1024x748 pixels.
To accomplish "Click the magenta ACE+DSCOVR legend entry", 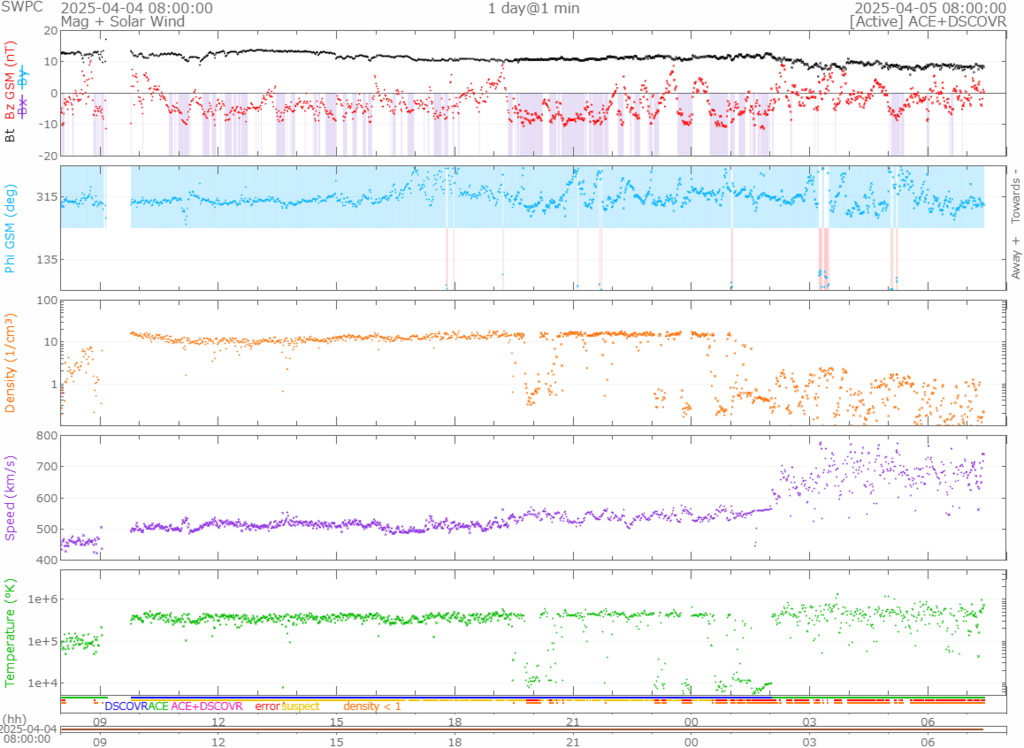I will tap(207, 706).
